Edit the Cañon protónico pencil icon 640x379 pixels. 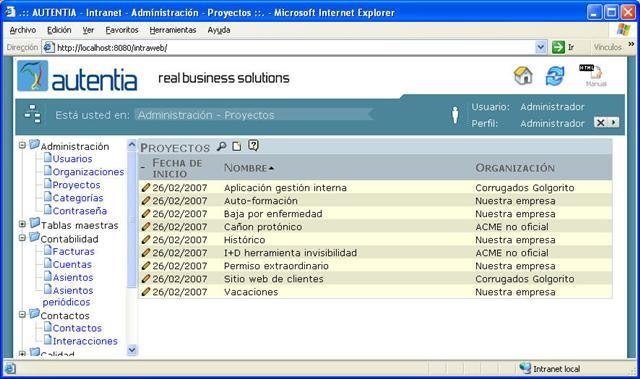(146, 227)
